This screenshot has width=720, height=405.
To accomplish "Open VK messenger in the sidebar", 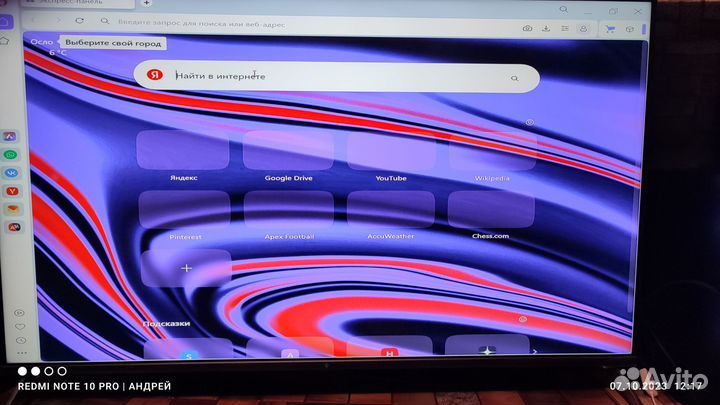I will (x=10, y=173).
